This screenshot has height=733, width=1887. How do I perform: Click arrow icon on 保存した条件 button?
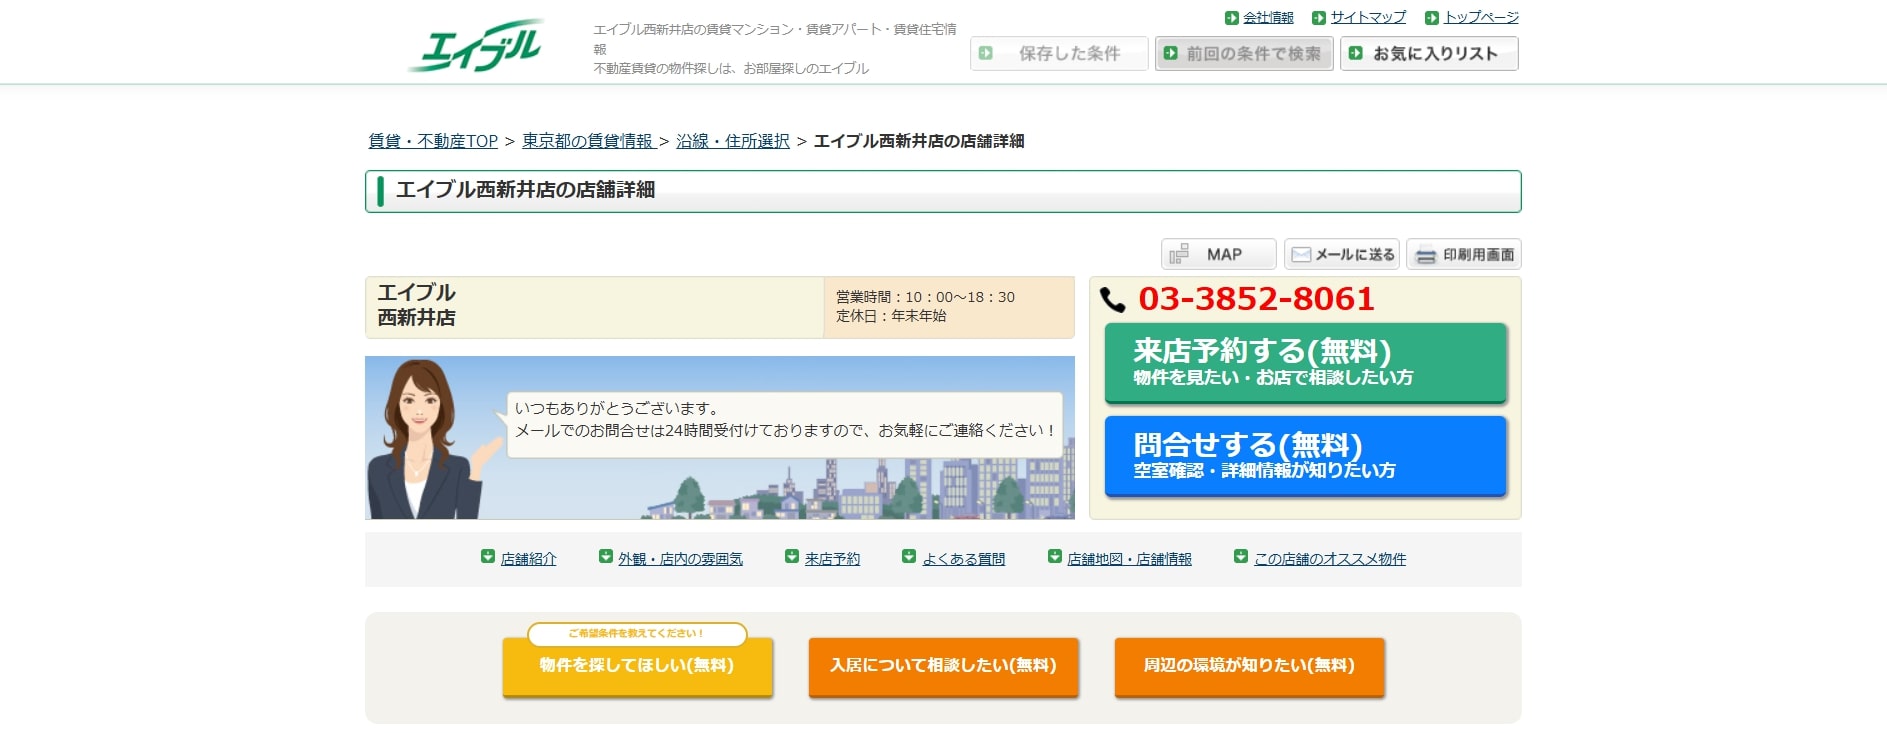(986, 53)
